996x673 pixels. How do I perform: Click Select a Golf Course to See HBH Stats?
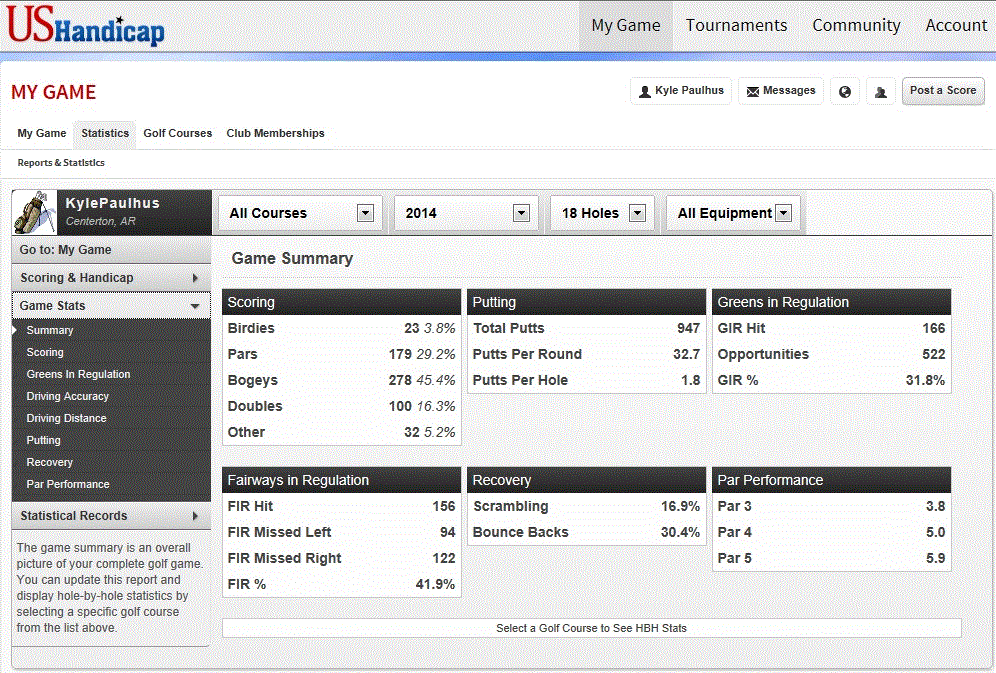click(x=591, y=628)
